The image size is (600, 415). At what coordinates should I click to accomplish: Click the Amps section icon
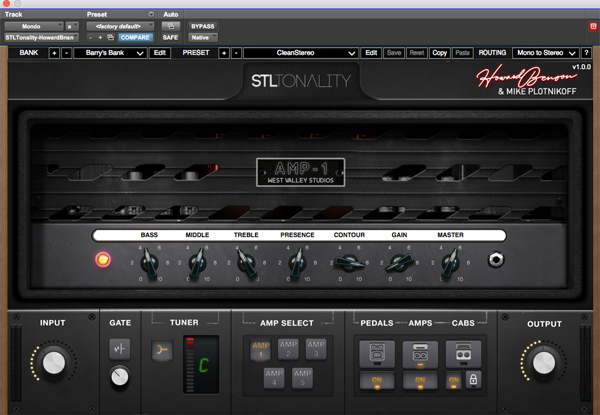click(420, 353)
